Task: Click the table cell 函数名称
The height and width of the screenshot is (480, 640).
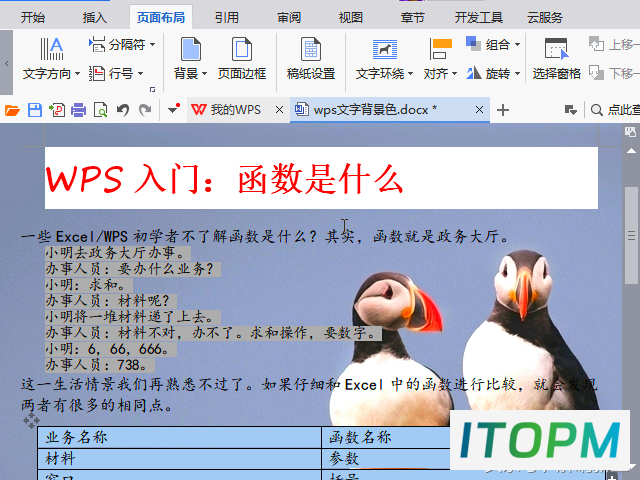Action: coord(386,438)
